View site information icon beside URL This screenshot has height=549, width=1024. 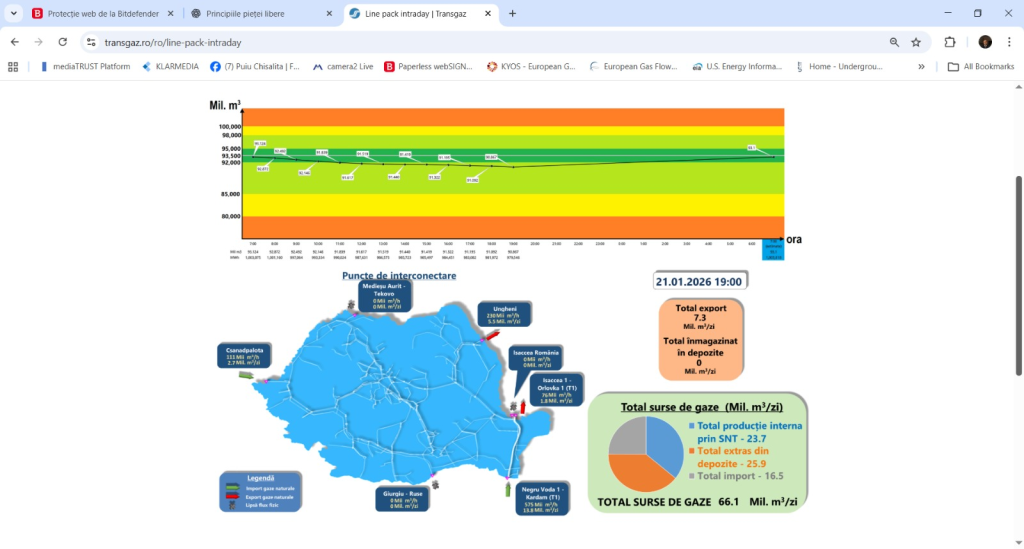point(91,42)
